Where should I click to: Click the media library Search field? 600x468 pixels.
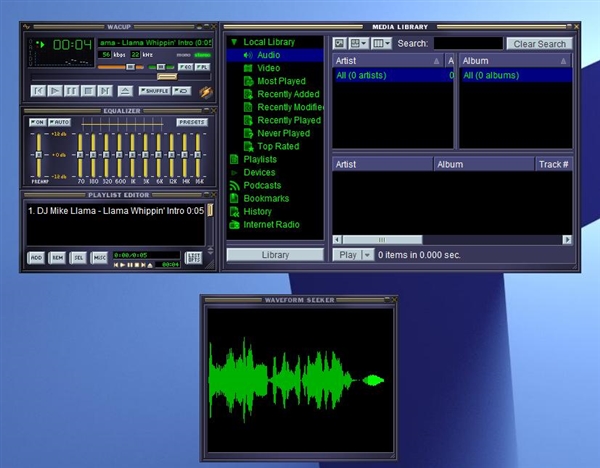click(467, 44)
